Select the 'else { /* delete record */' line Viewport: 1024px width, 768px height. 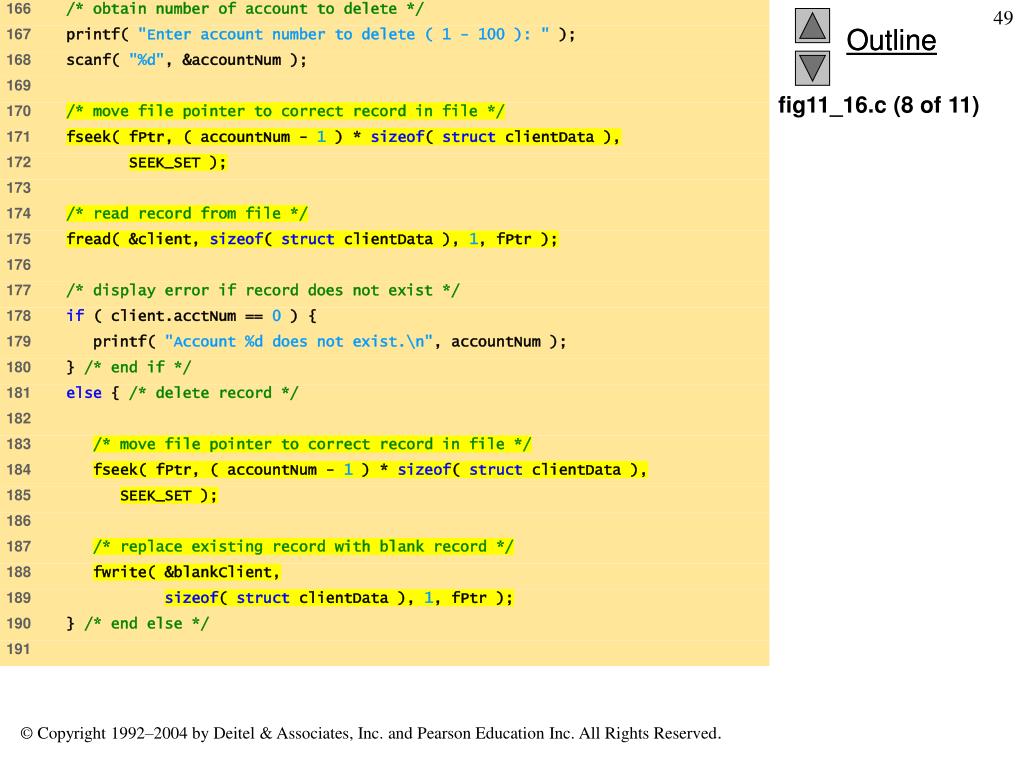pos(182,392)
